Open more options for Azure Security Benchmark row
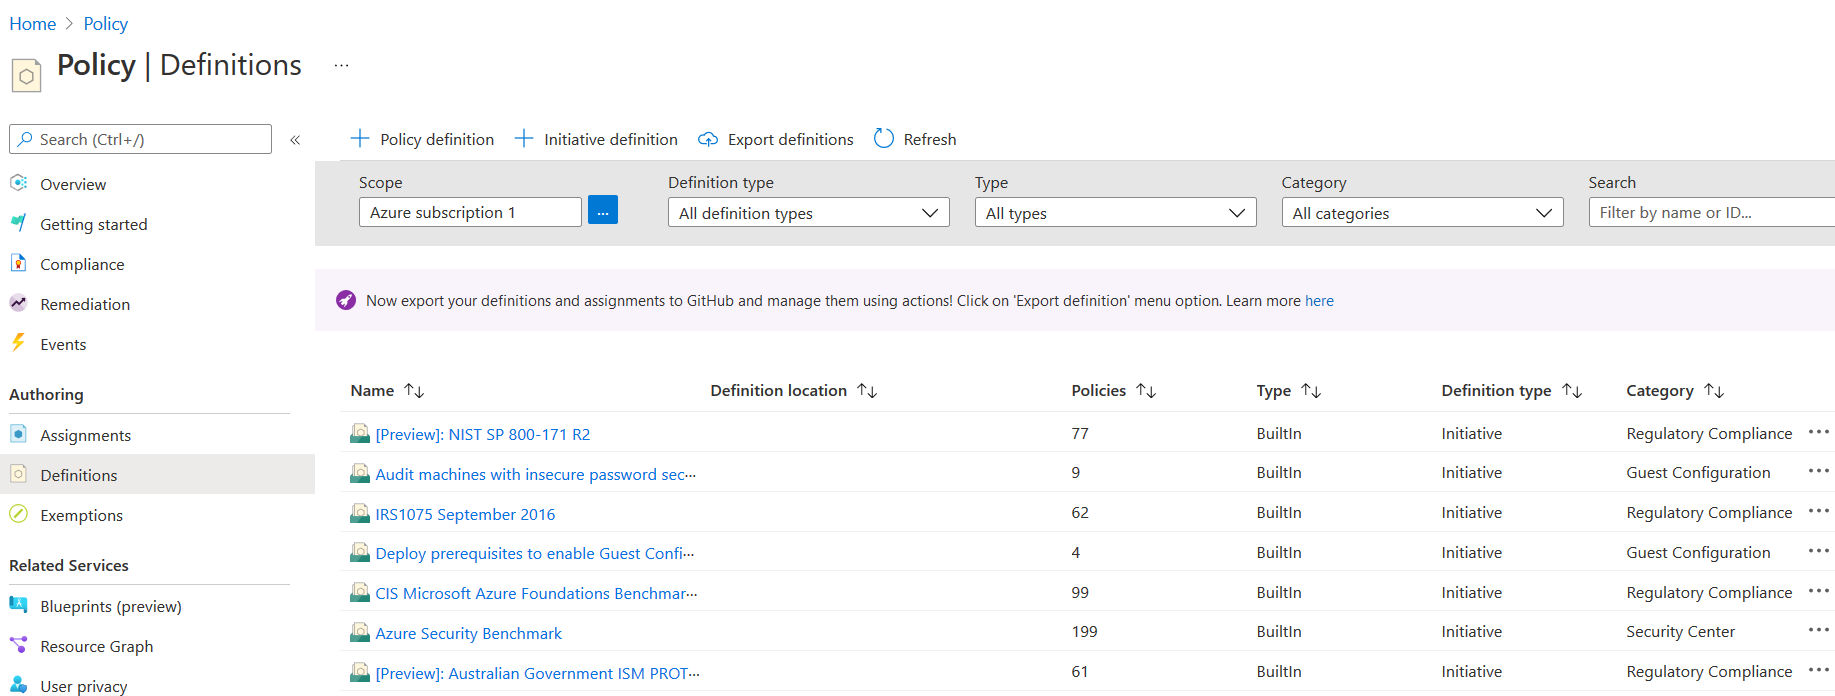The width and height of the screenshot is (1835, 696). [x=1818, y=631]
